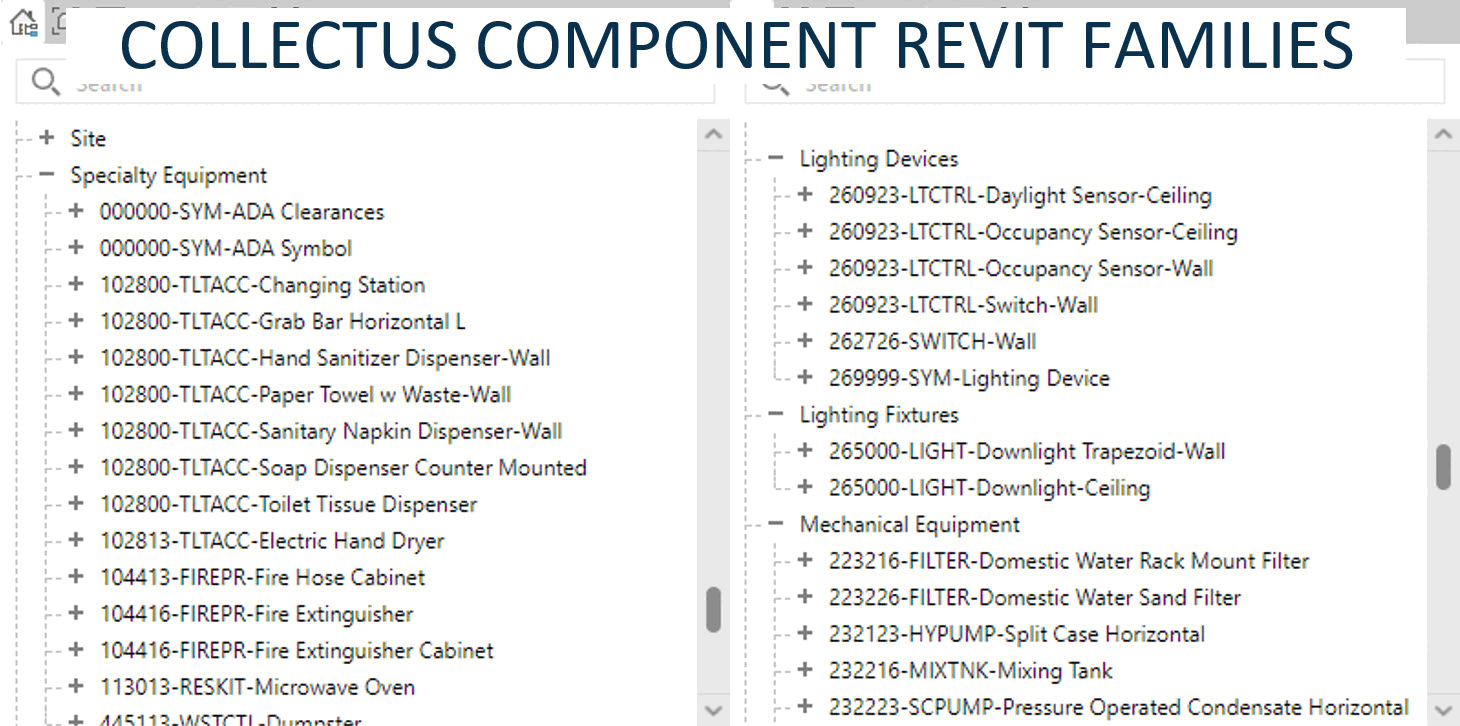Expand 260923-LTCTRL-Occupancy Sensor-Wall family
Image resolution: width=1460 pixels, height=726 pixels.
tap(805, 268)
